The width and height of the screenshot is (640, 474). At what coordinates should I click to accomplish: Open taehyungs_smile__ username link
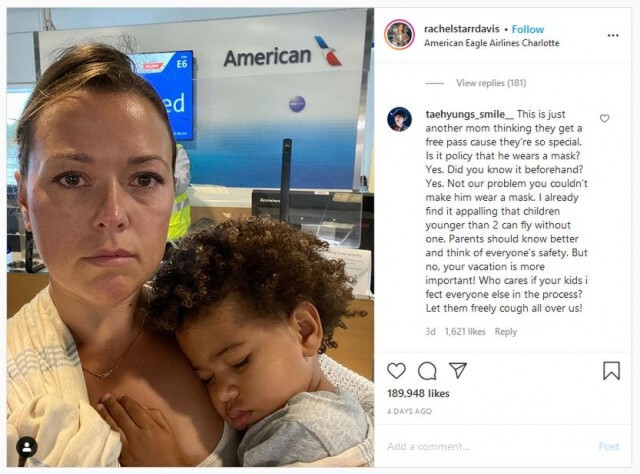(470, 114)
